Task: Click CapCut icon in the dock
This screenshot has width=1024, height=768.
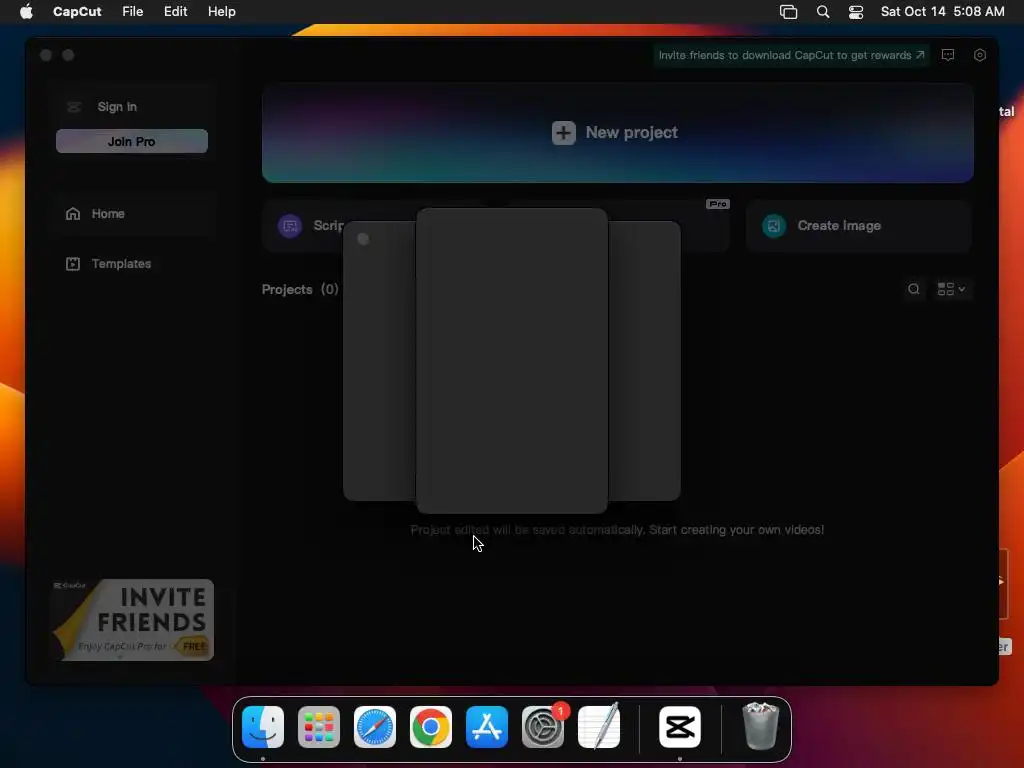Action: coord(680,727)
